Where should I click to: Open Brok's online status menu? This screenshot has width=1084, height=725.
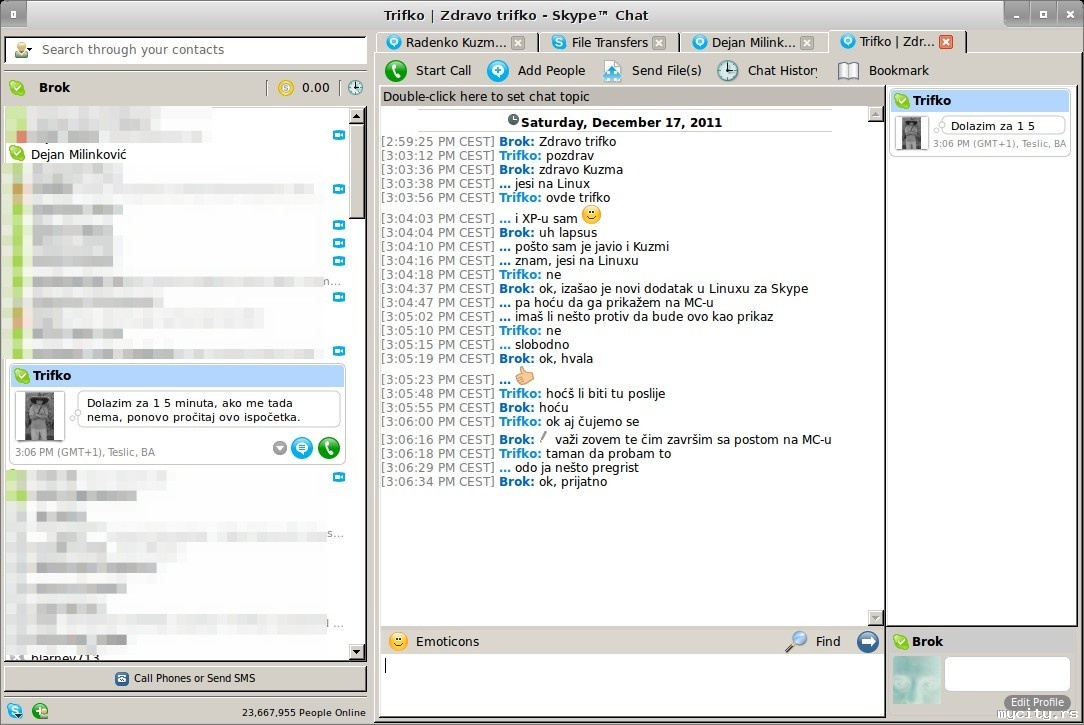click(17, 88)
